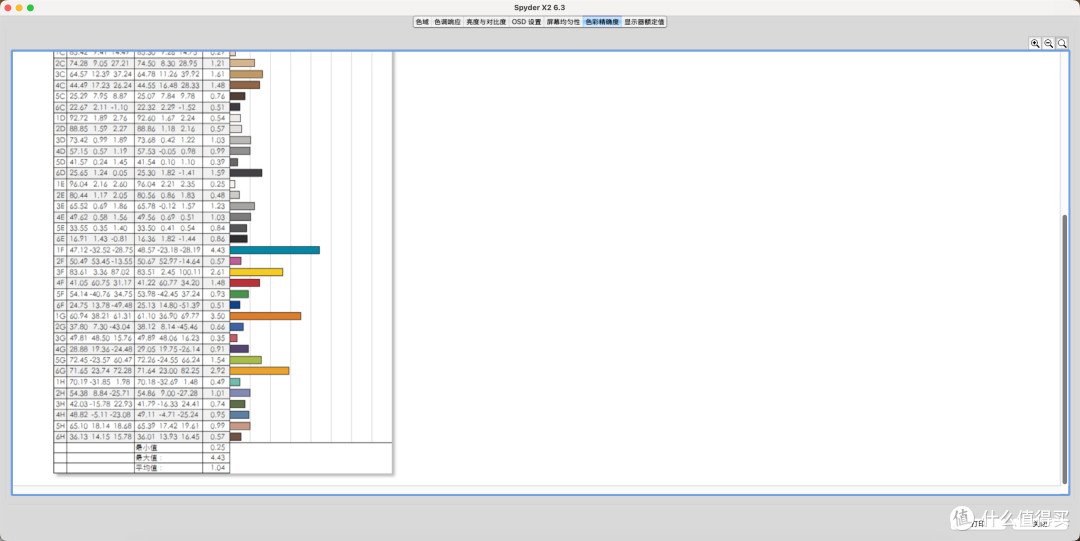Click the delta value 1.54

(x=218, y=360)
